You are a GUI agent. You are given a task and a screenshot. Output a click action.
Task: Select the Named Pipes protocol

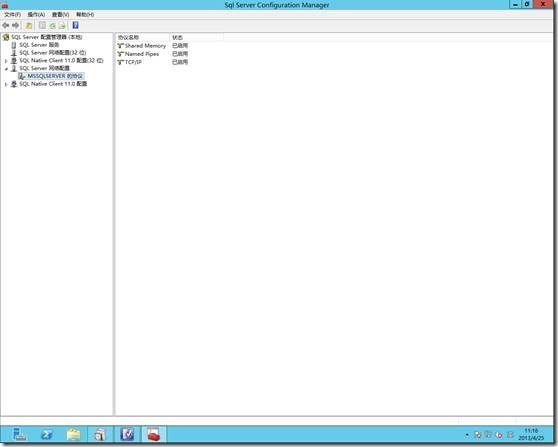tap(142, 54)
